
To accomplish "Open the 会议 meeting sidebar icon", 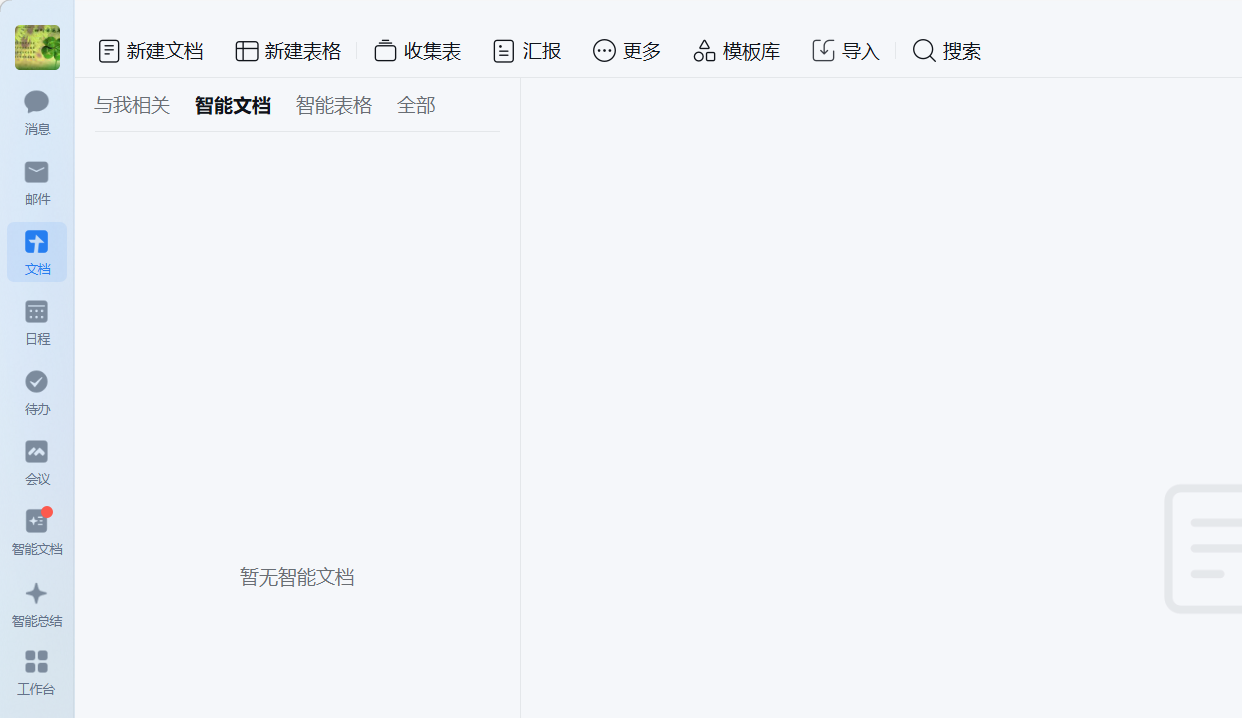I will [x=37, y=462].
